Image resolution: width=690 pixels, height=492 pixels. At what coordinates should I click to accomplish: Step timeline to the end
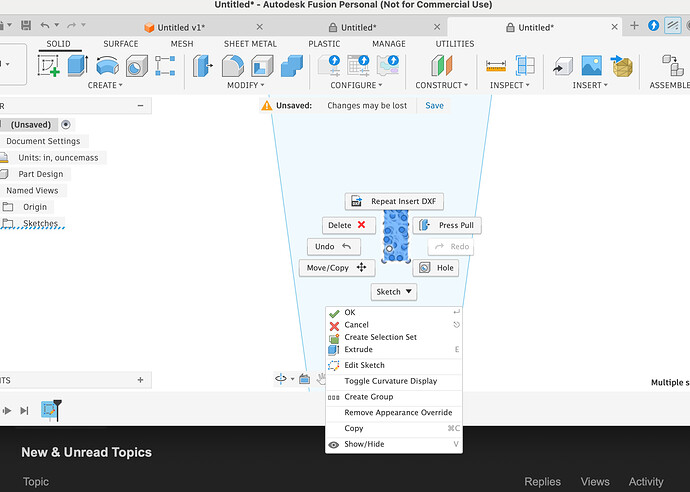pyautogui.click(x=24, y=411)
